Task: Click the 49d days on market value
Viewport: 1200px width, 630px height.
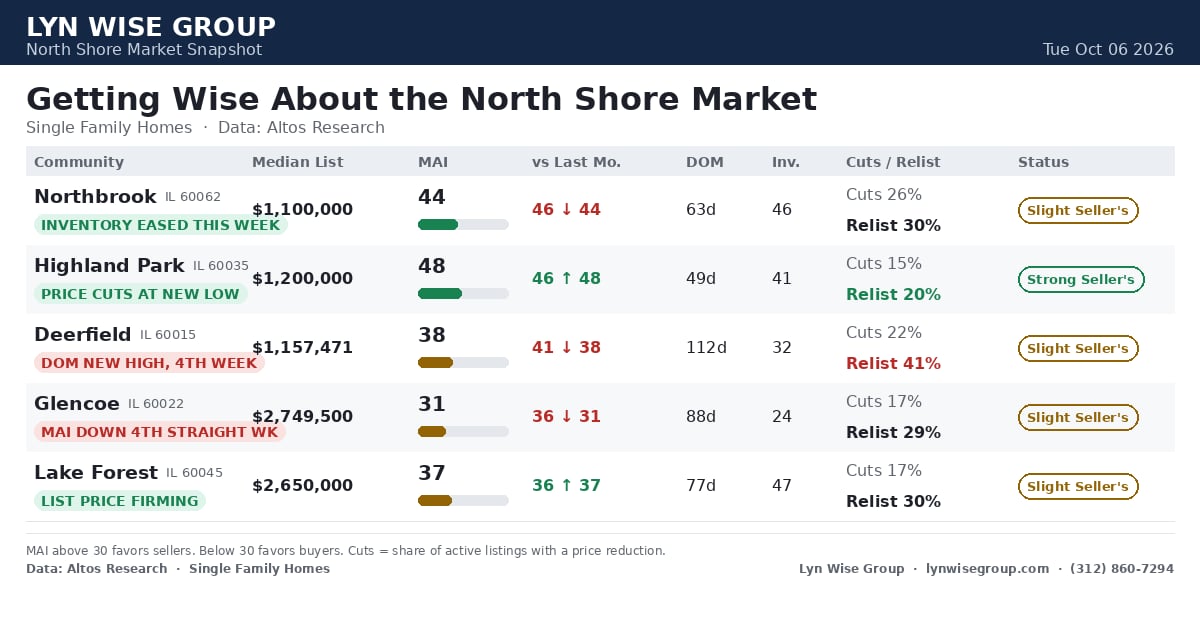Action: pyautogui.click(x=701, y=279)
